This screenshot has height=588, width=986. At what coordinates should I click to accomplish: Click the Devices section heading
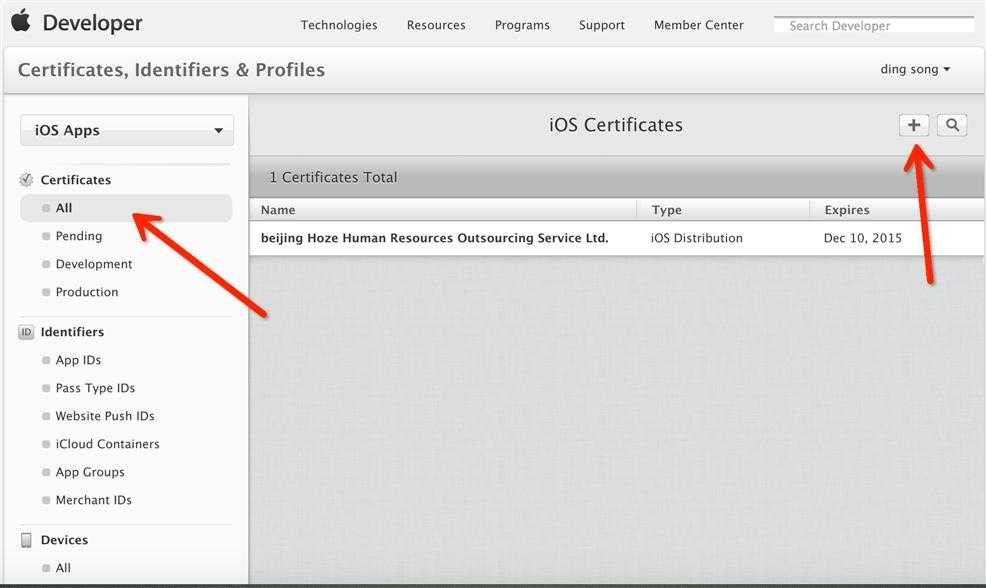point(64,540)
